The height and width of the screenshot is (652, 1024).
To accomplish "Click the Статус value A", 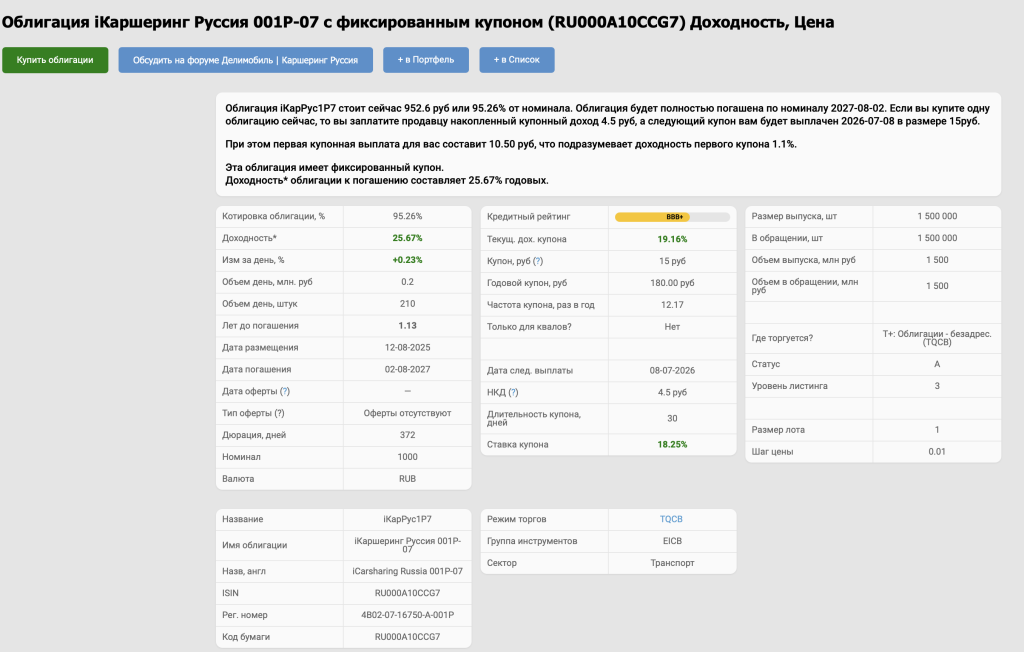I will click(937, 365).
